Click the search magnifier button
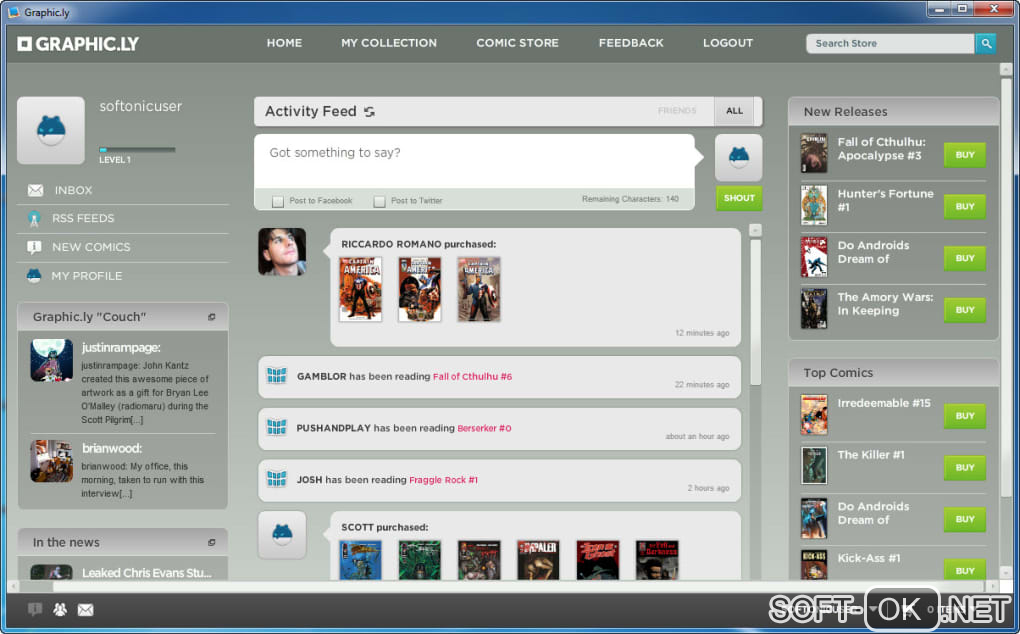 pos(986,44)
